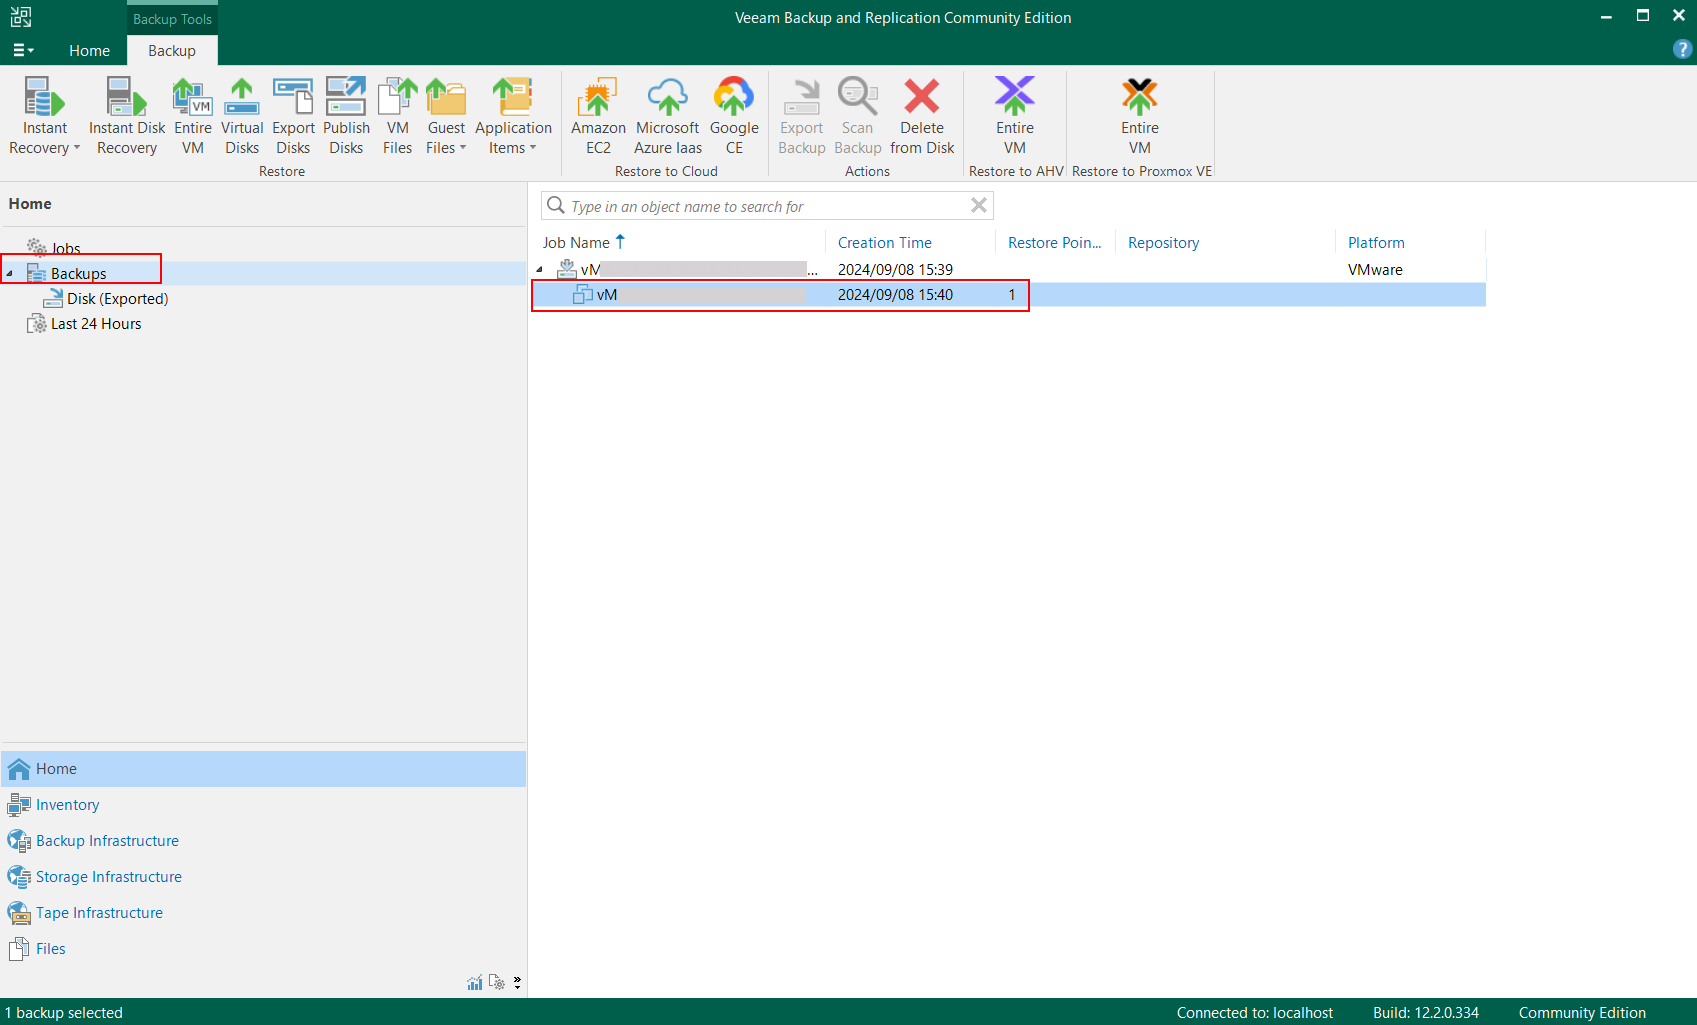
Task: Open the Backup Infrastructure view
Action: (x=263, y=840)
